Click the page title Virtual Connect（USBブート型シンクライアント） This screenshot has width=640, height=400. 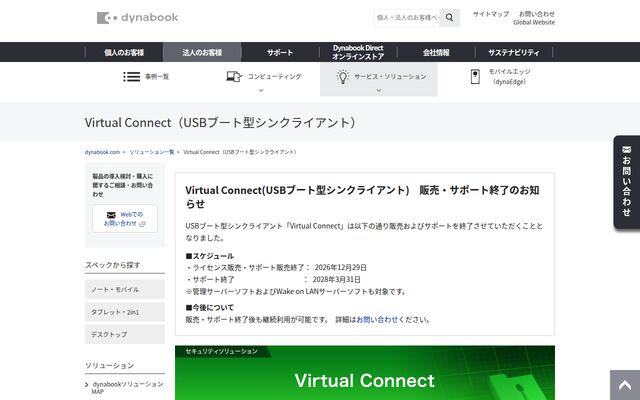222,122
